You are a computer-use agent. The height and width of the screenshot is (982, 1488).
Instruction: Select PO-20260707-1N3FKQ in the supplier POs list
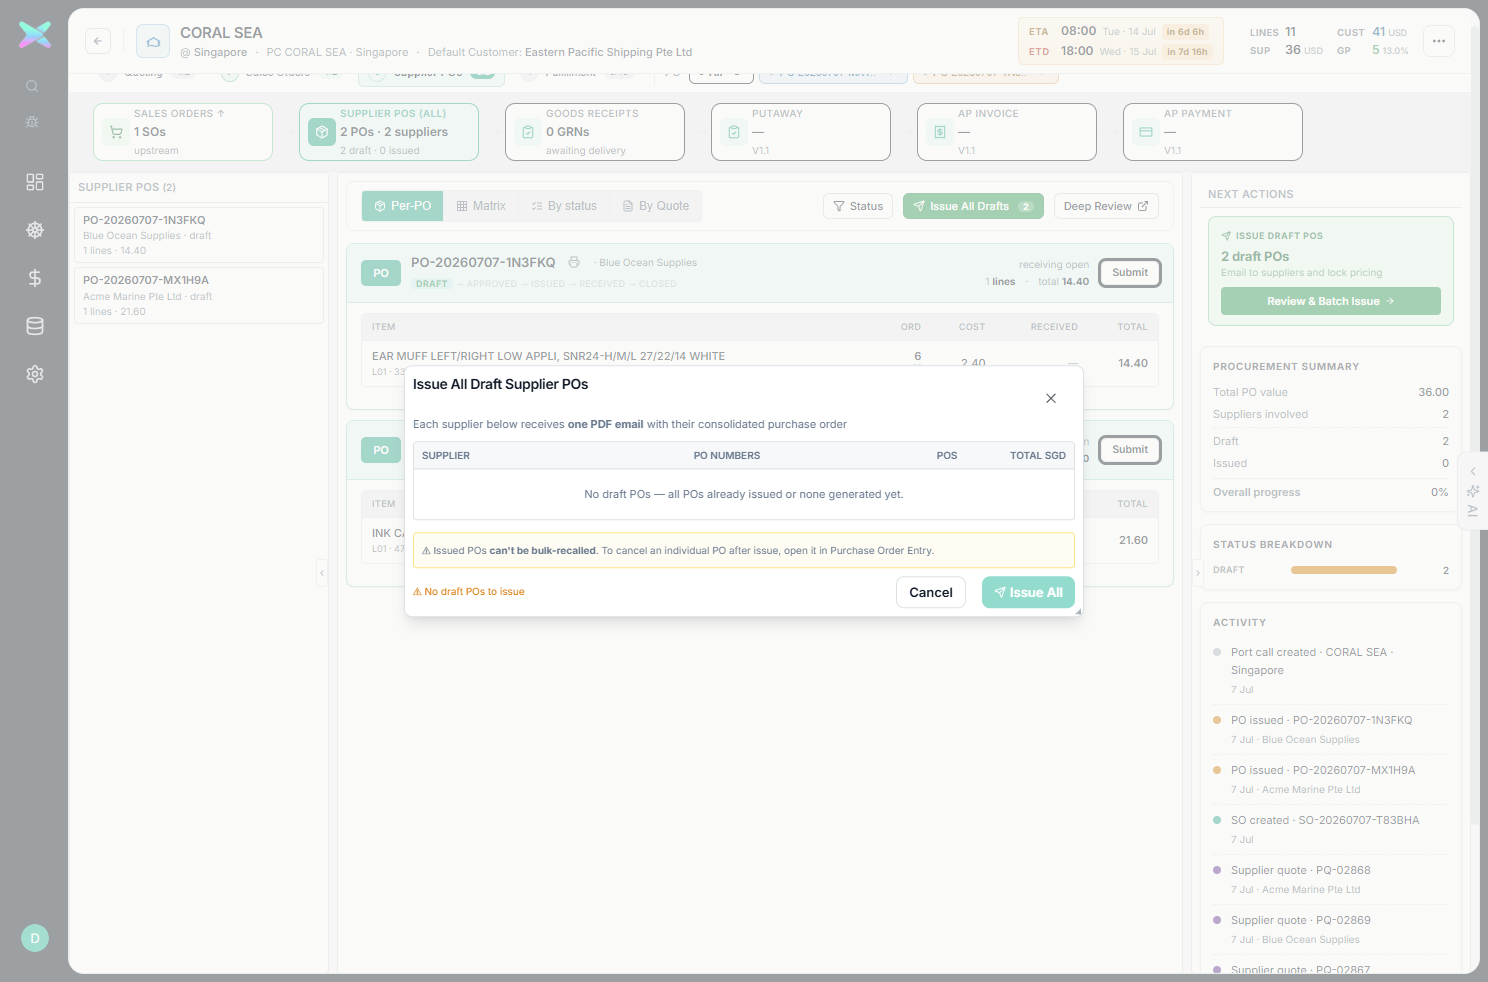[199, 235]
